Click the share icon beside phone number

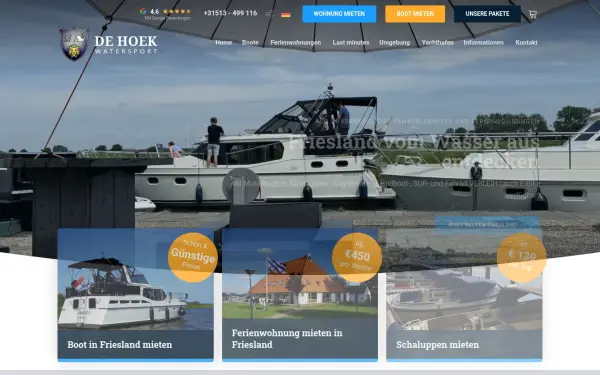[269, 14]
